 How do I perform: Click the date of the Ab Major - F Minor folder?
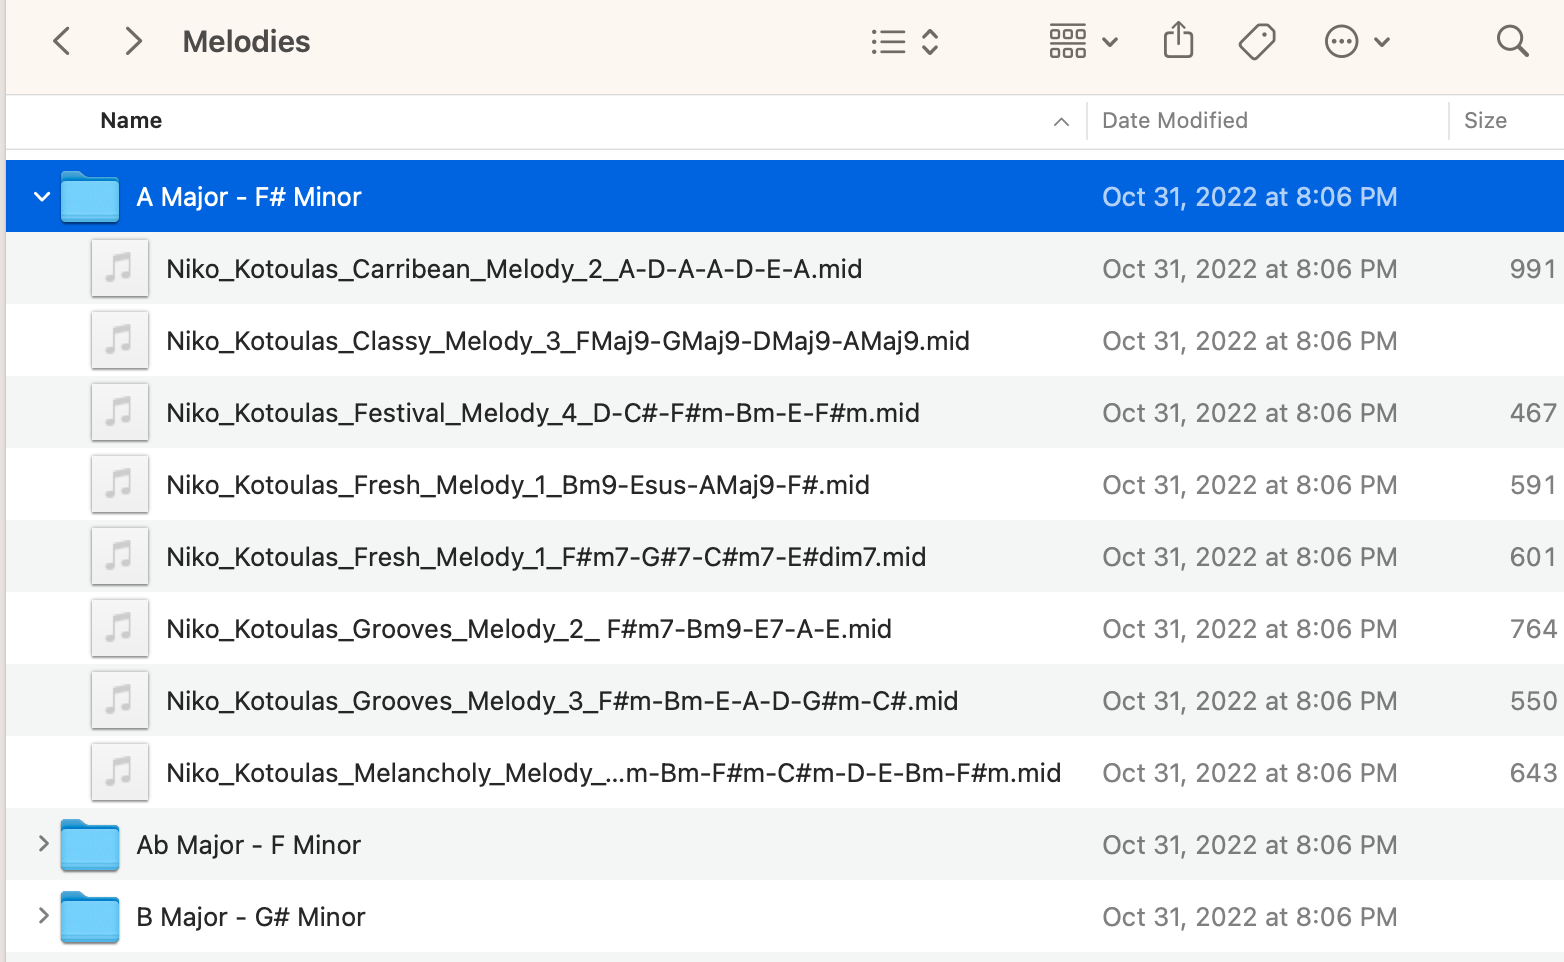tap(1250, 845)
